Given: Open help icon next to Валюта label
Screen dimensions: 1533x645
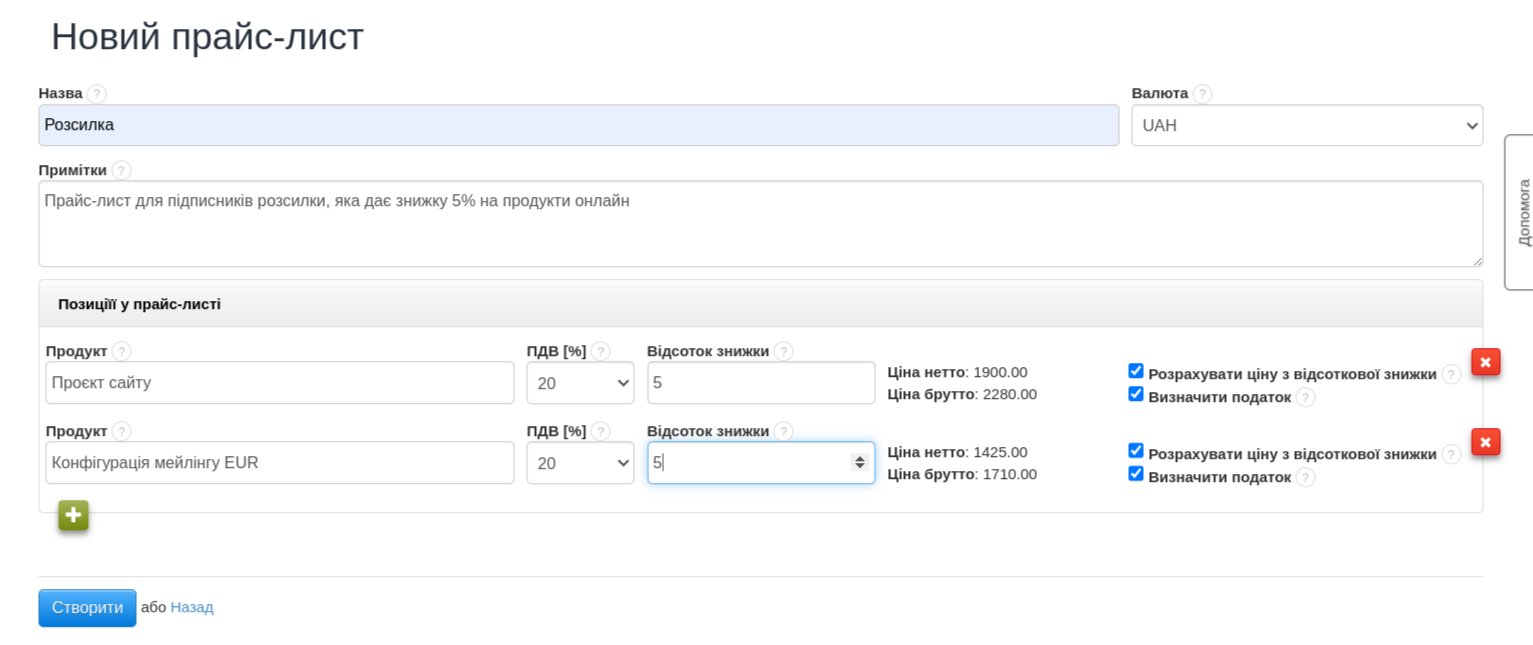Looking at the screenshot, I should 1202,94.
